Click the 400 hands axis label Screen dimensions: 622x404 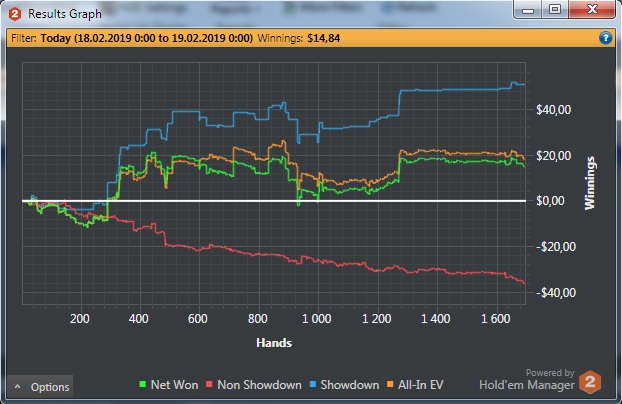pos(138,319)
